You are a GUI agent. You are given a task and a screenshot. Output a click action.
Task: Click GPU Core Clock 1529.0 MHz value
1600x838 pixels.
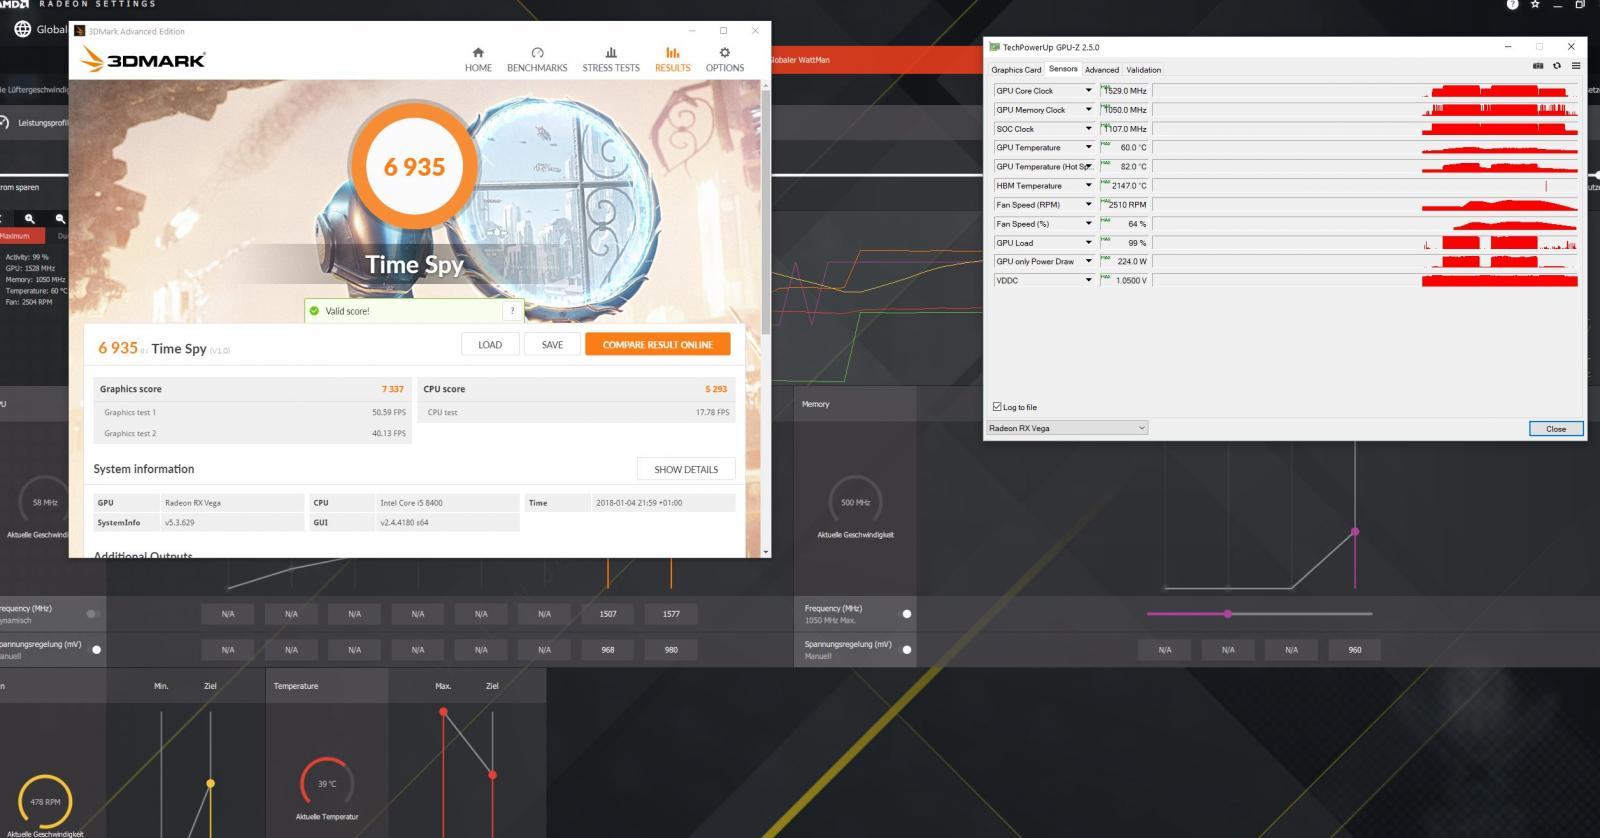pos(1126,91)
